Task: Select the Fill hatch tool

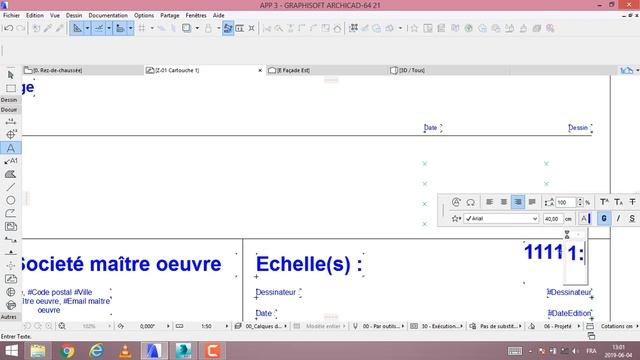Action: point(11,174)
